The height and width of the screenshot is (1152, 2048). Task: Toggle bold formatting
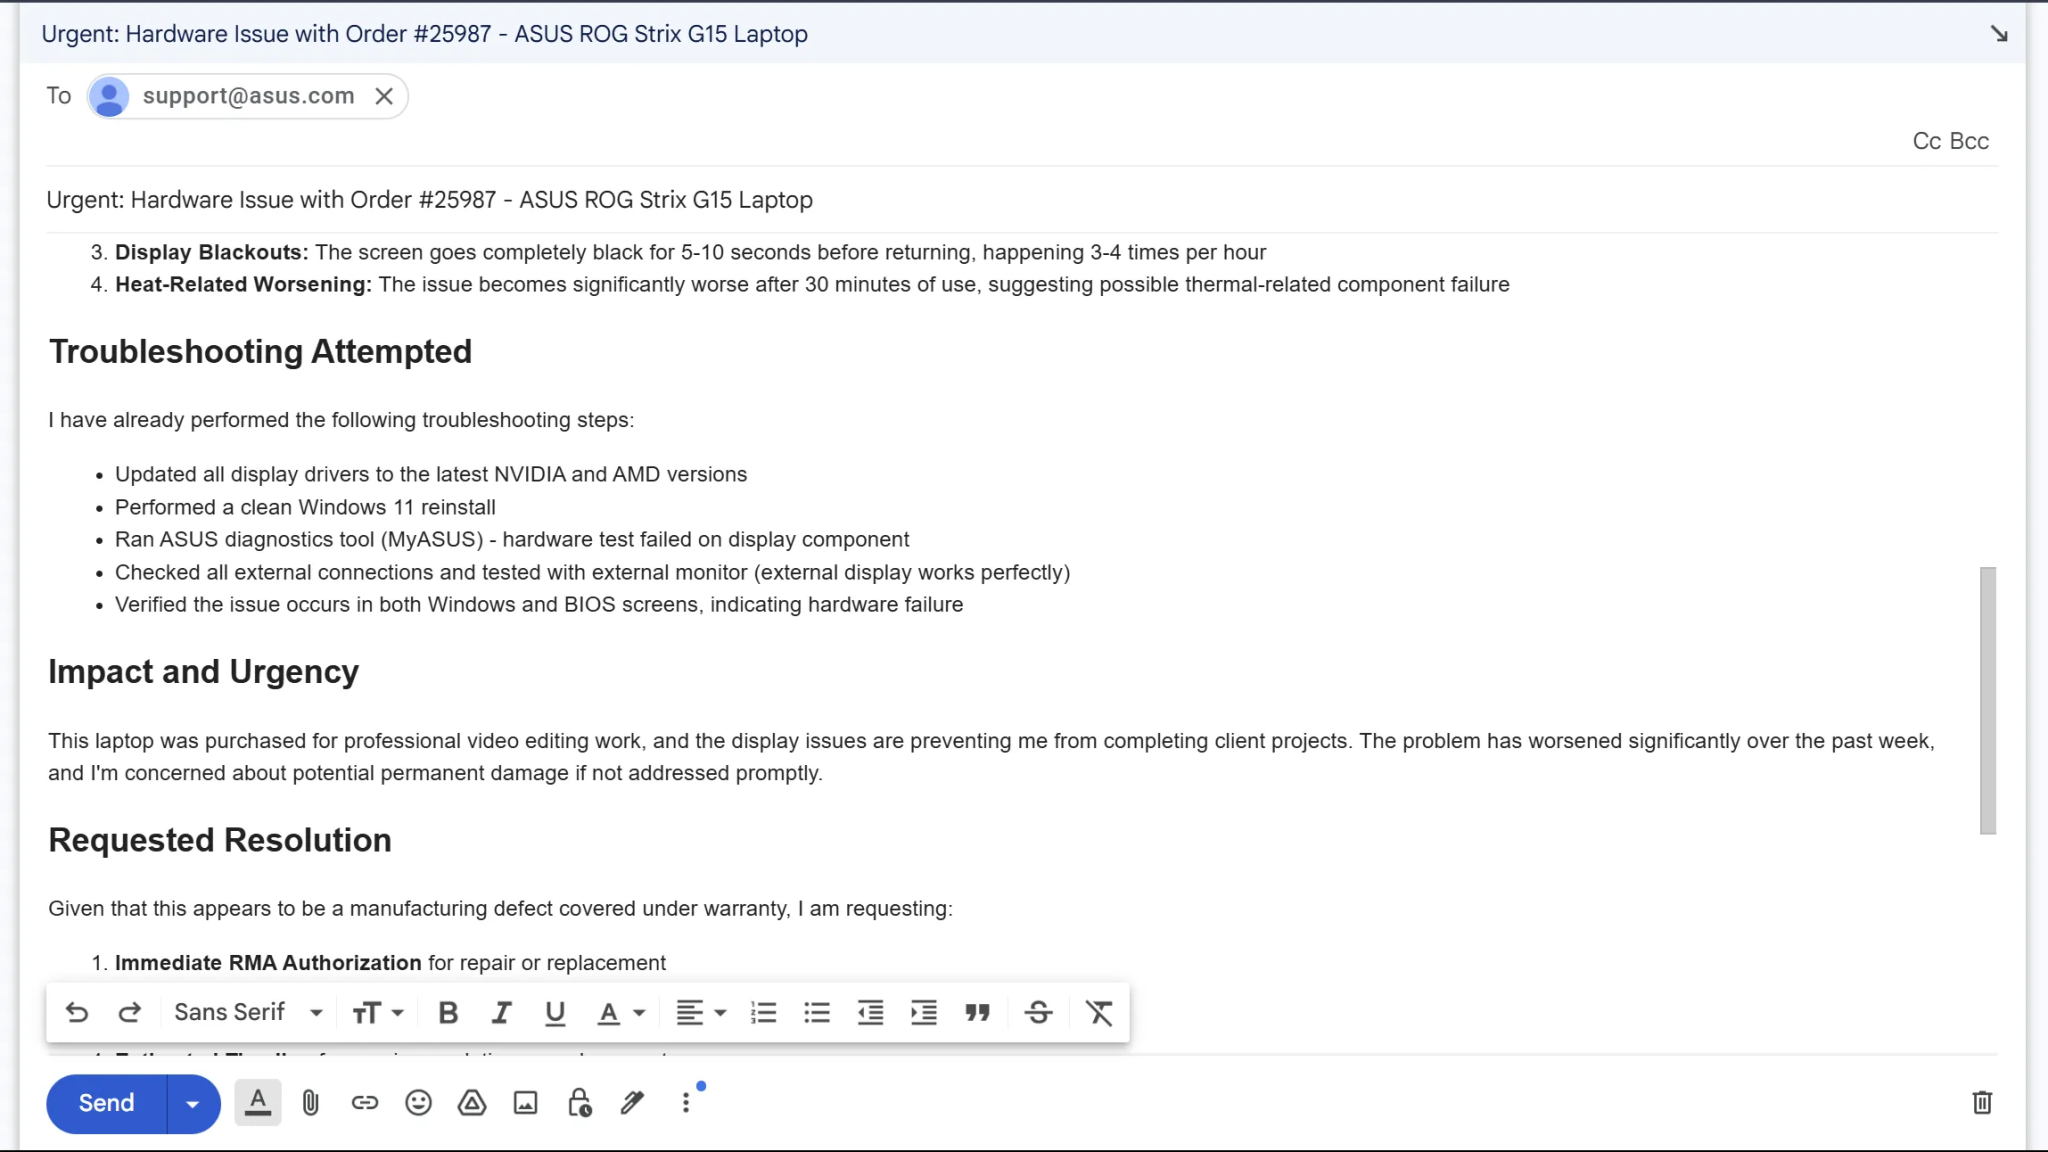click(x=447, y=1012)
